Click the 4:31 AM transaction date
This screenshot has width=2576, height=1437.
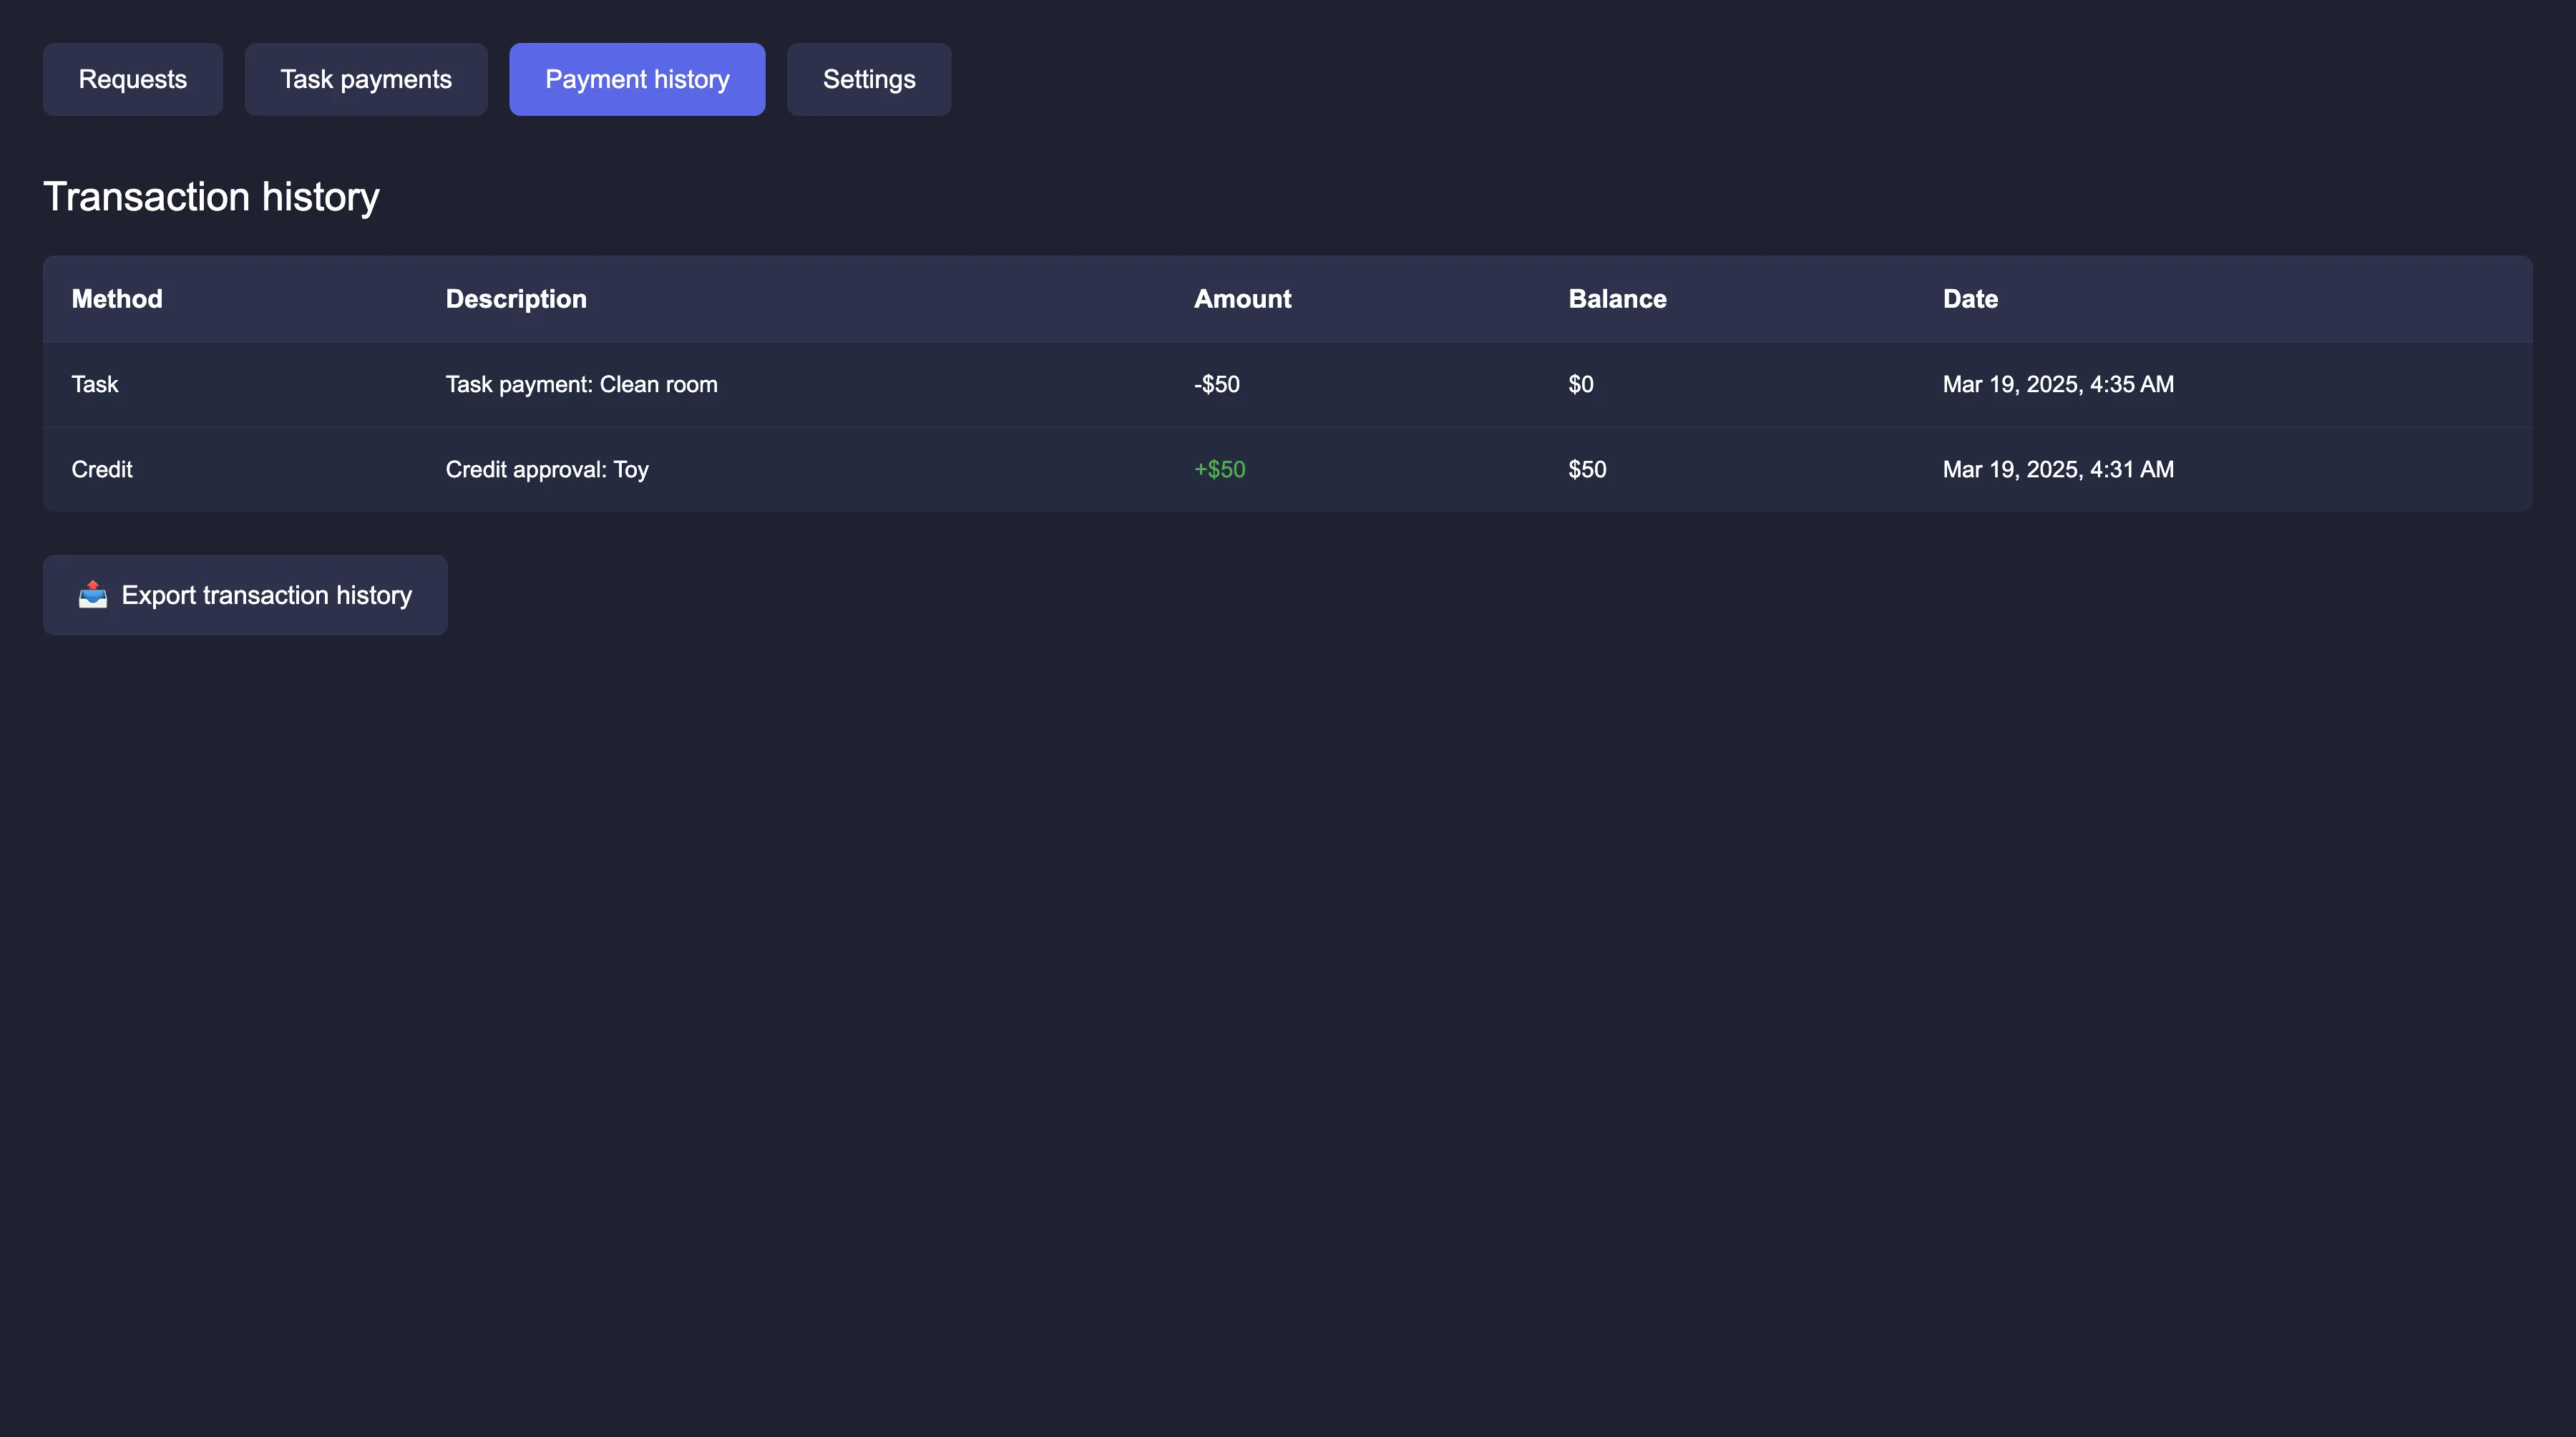2057,469
